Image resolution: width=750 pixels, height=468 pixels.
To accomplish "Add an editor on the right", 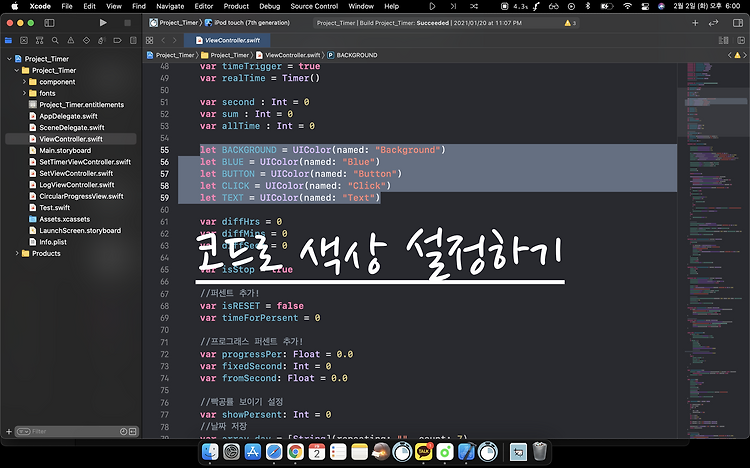I will (x=741, y=41).
